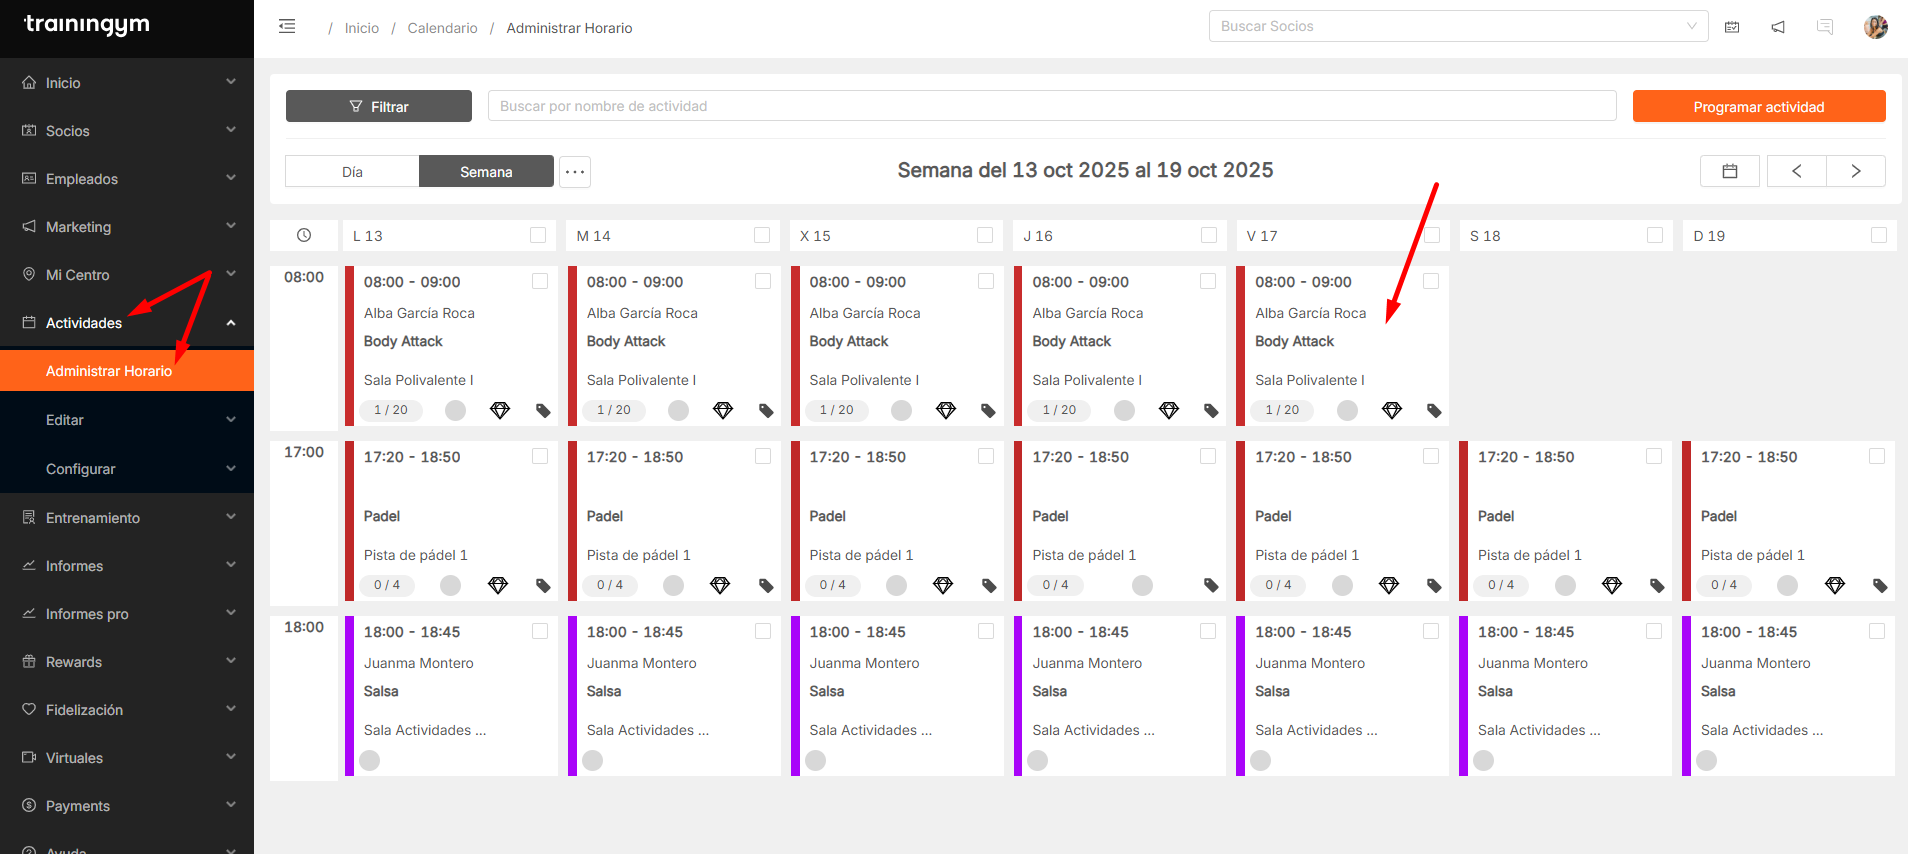Screen dimensions: 1908x854
Task: Click the Filtrar button
Action: pyautogui.click(x=379, y=107)
